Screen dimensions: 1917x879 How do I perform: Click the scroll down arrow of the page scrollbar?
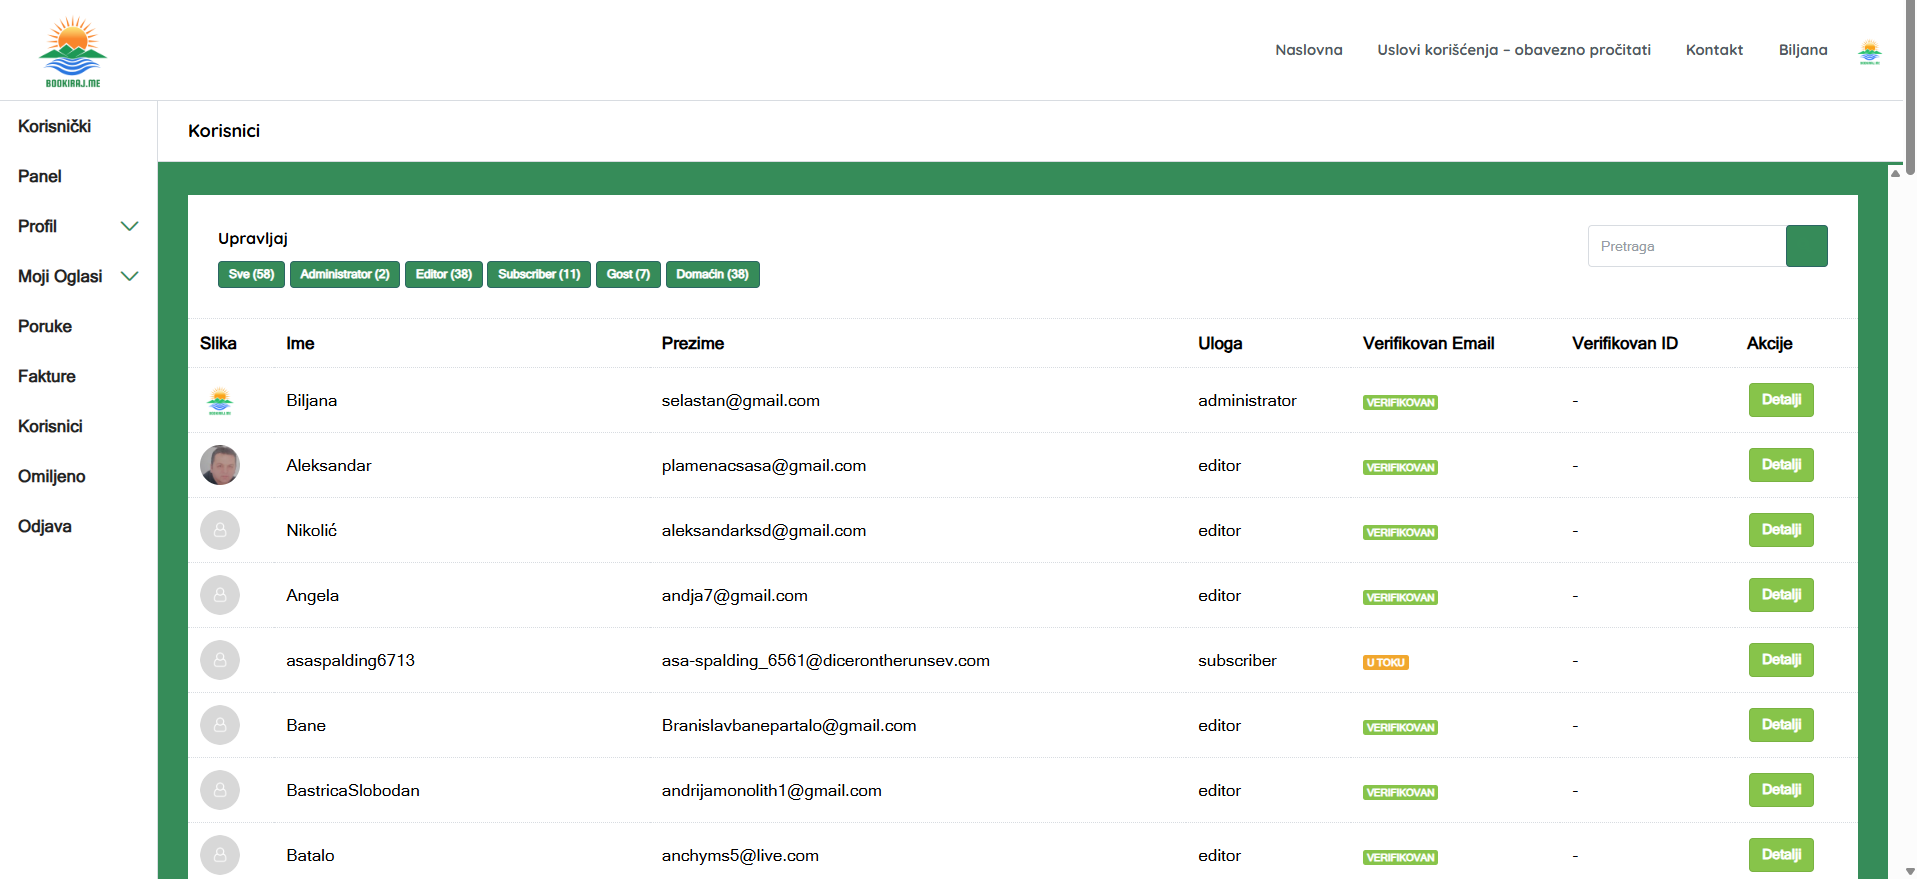1910,871
